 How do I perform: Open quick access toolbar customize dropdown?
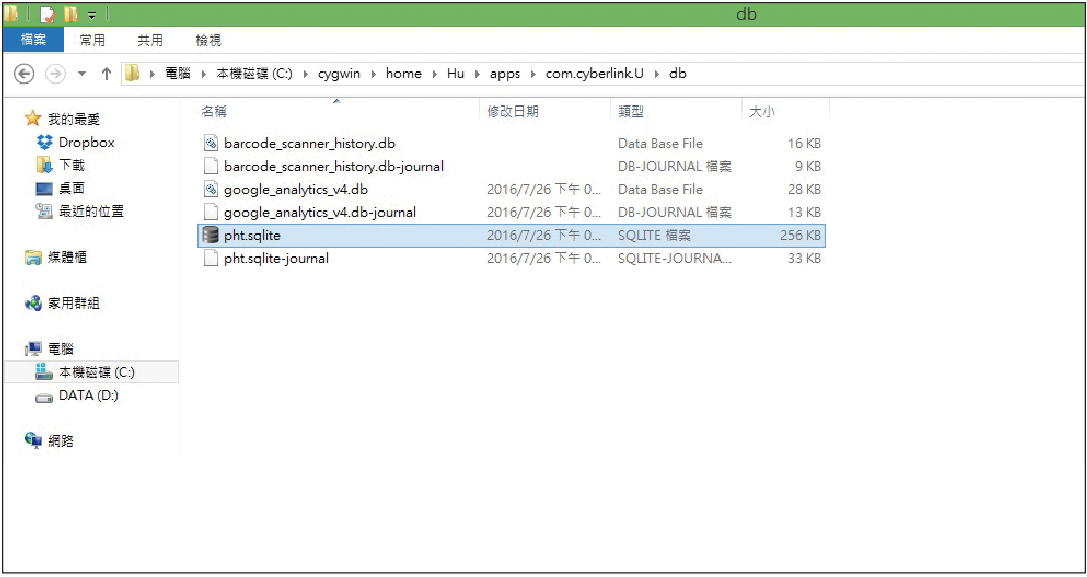92,15
